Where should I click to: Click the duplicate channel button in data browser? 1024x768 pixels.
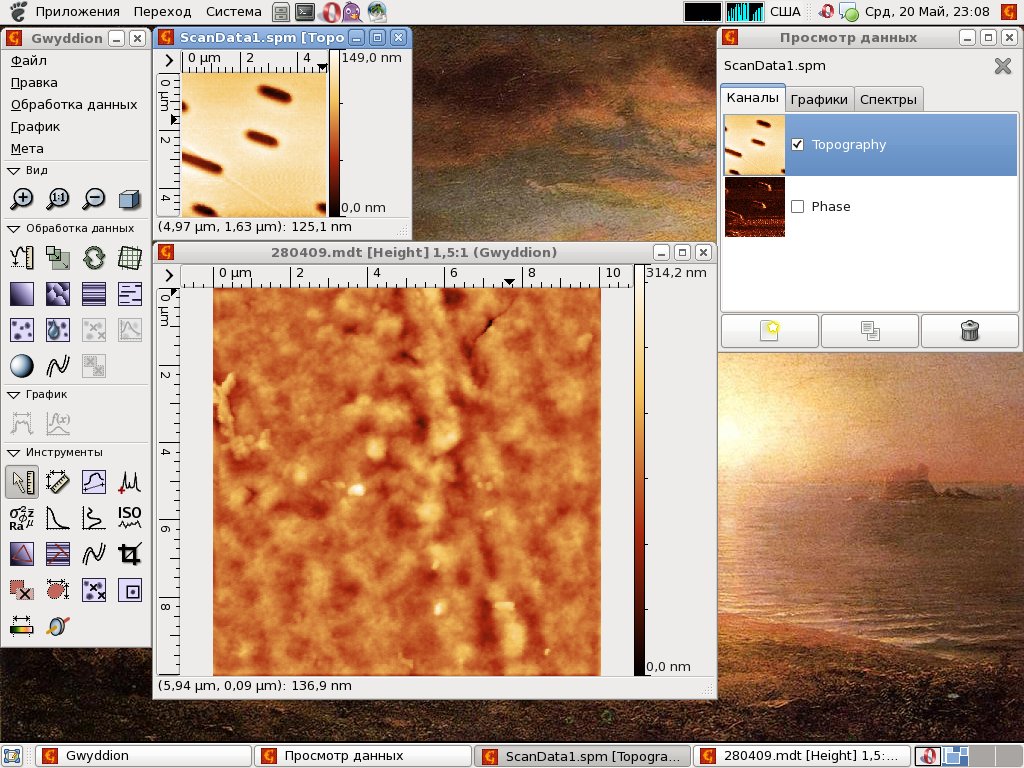870,330
